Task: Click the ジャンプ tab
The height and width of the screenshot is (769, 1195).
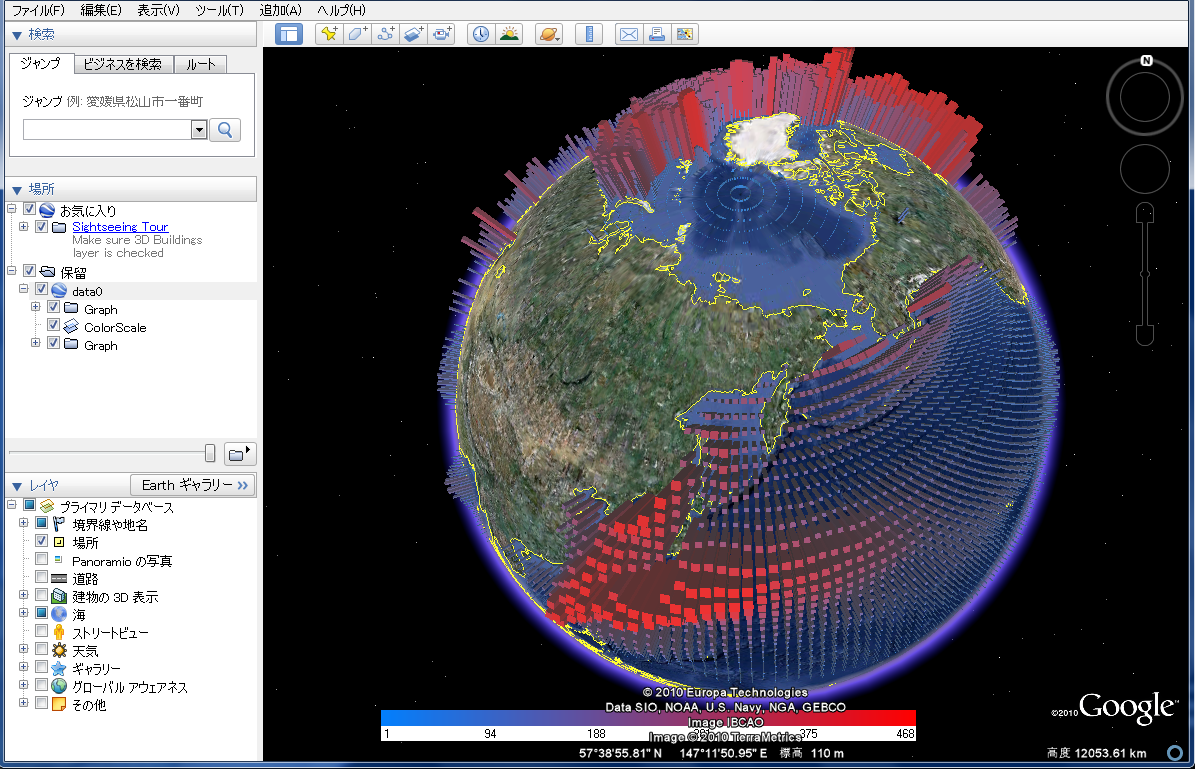Action: coord(41,63)
